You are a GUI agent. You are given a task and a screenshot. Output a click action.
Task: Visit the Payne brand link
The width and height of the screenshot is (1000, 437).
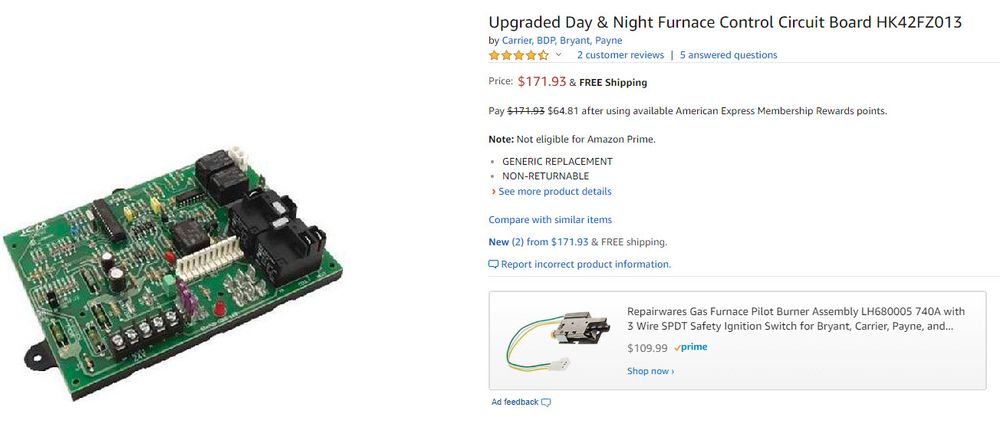(x=608, y=40)
